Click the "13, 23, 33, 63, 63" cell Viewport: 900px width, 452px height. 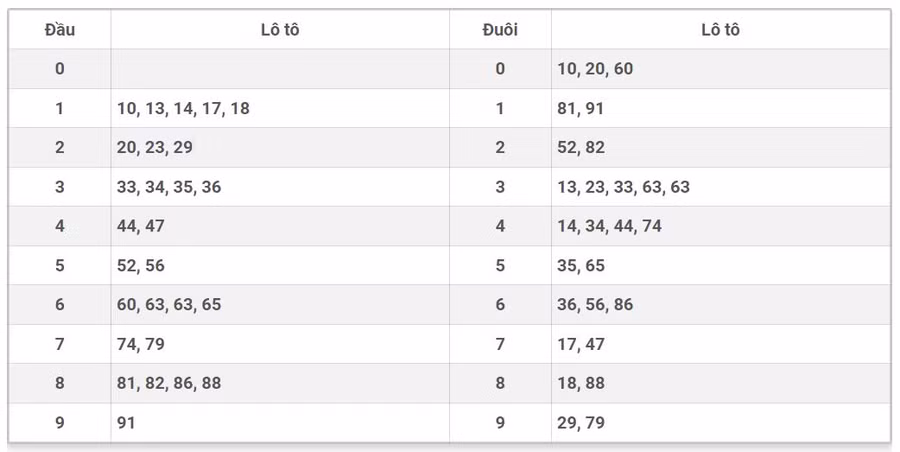click(x=624, y=187)
